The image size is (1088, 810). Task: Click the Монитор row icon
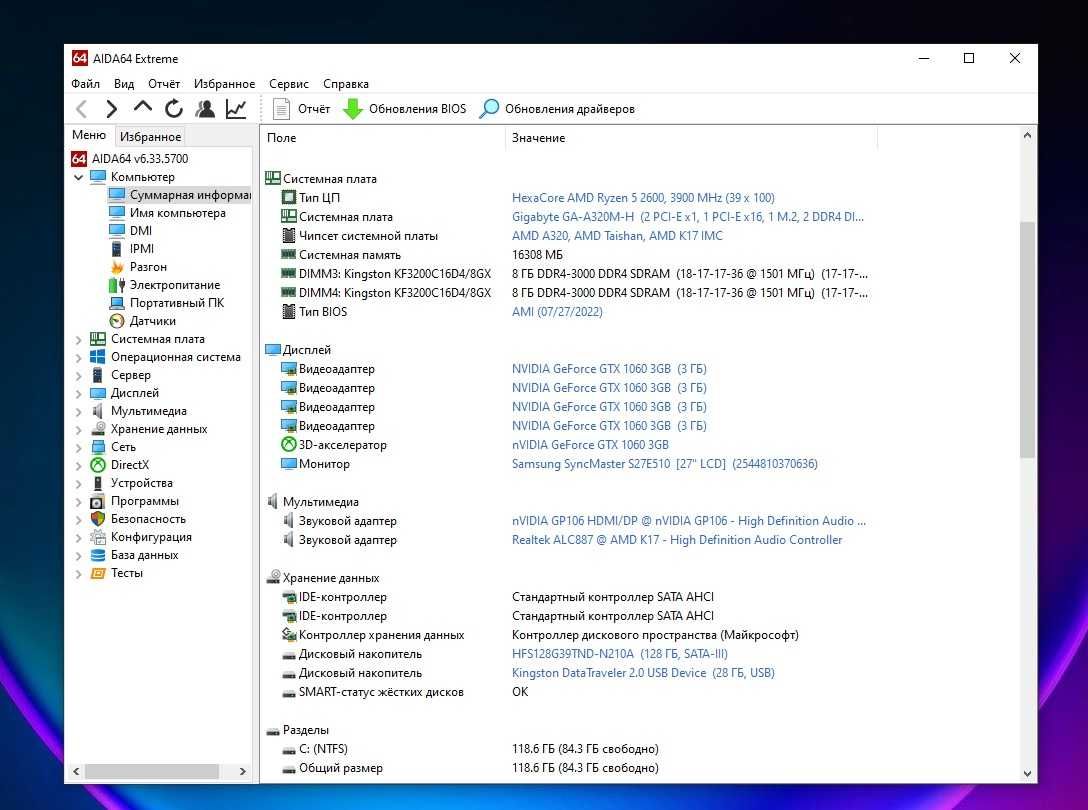(289, 464)
